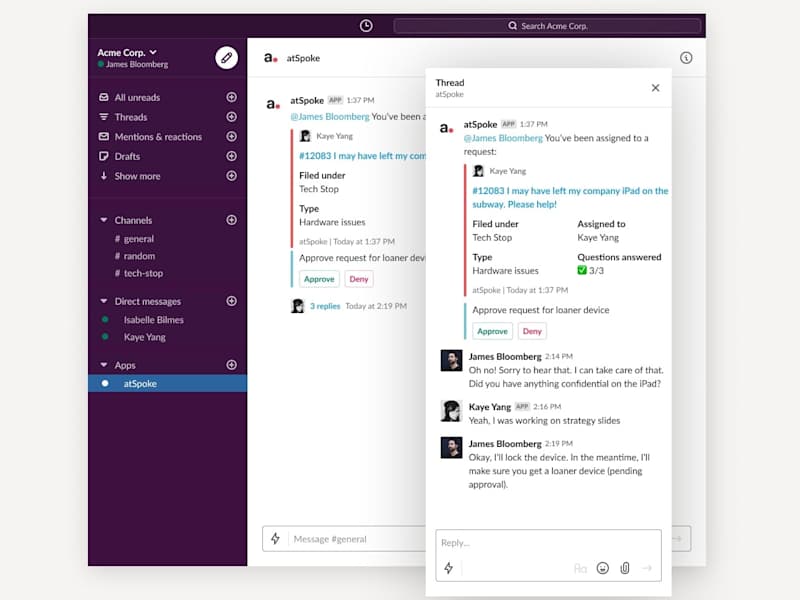Click the thread Reply input field
The width and height of the screenshot is (800, 600).
tap(548, 543)
